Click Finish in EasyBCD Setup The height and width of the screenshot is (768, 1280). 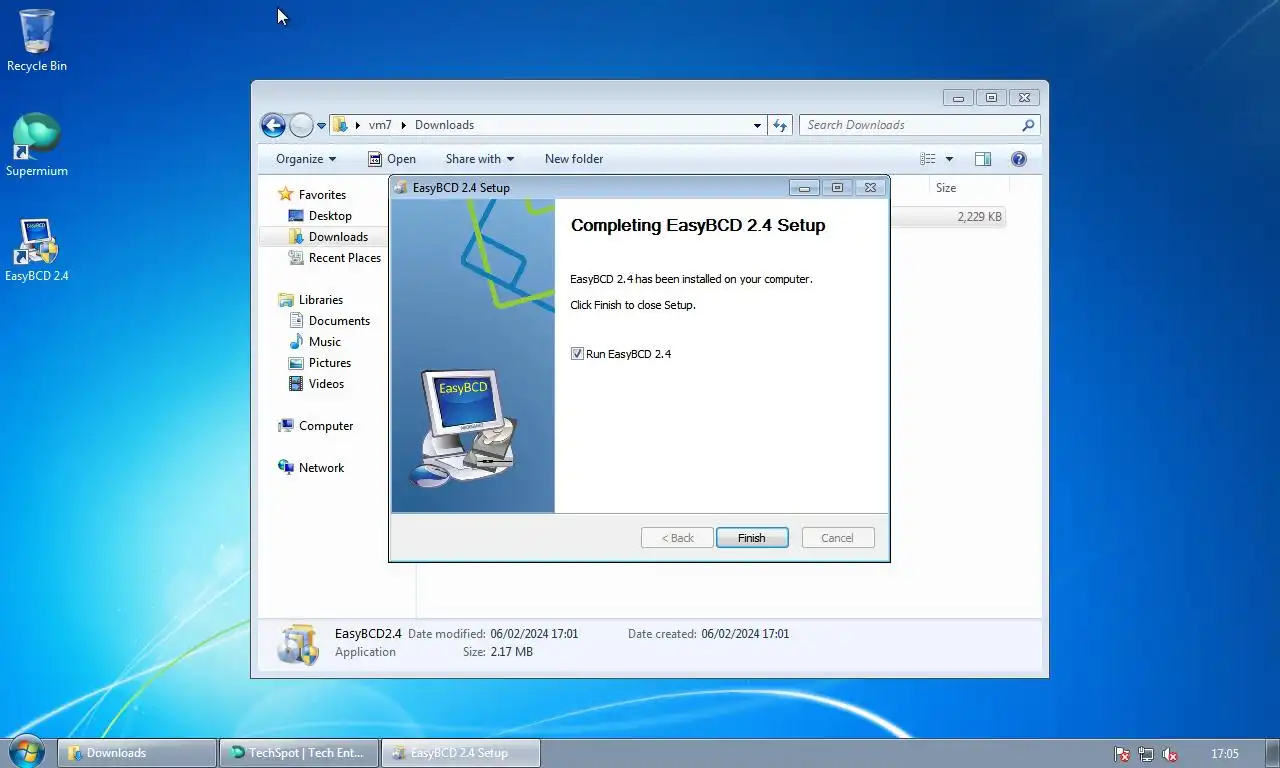click(752, 538)
